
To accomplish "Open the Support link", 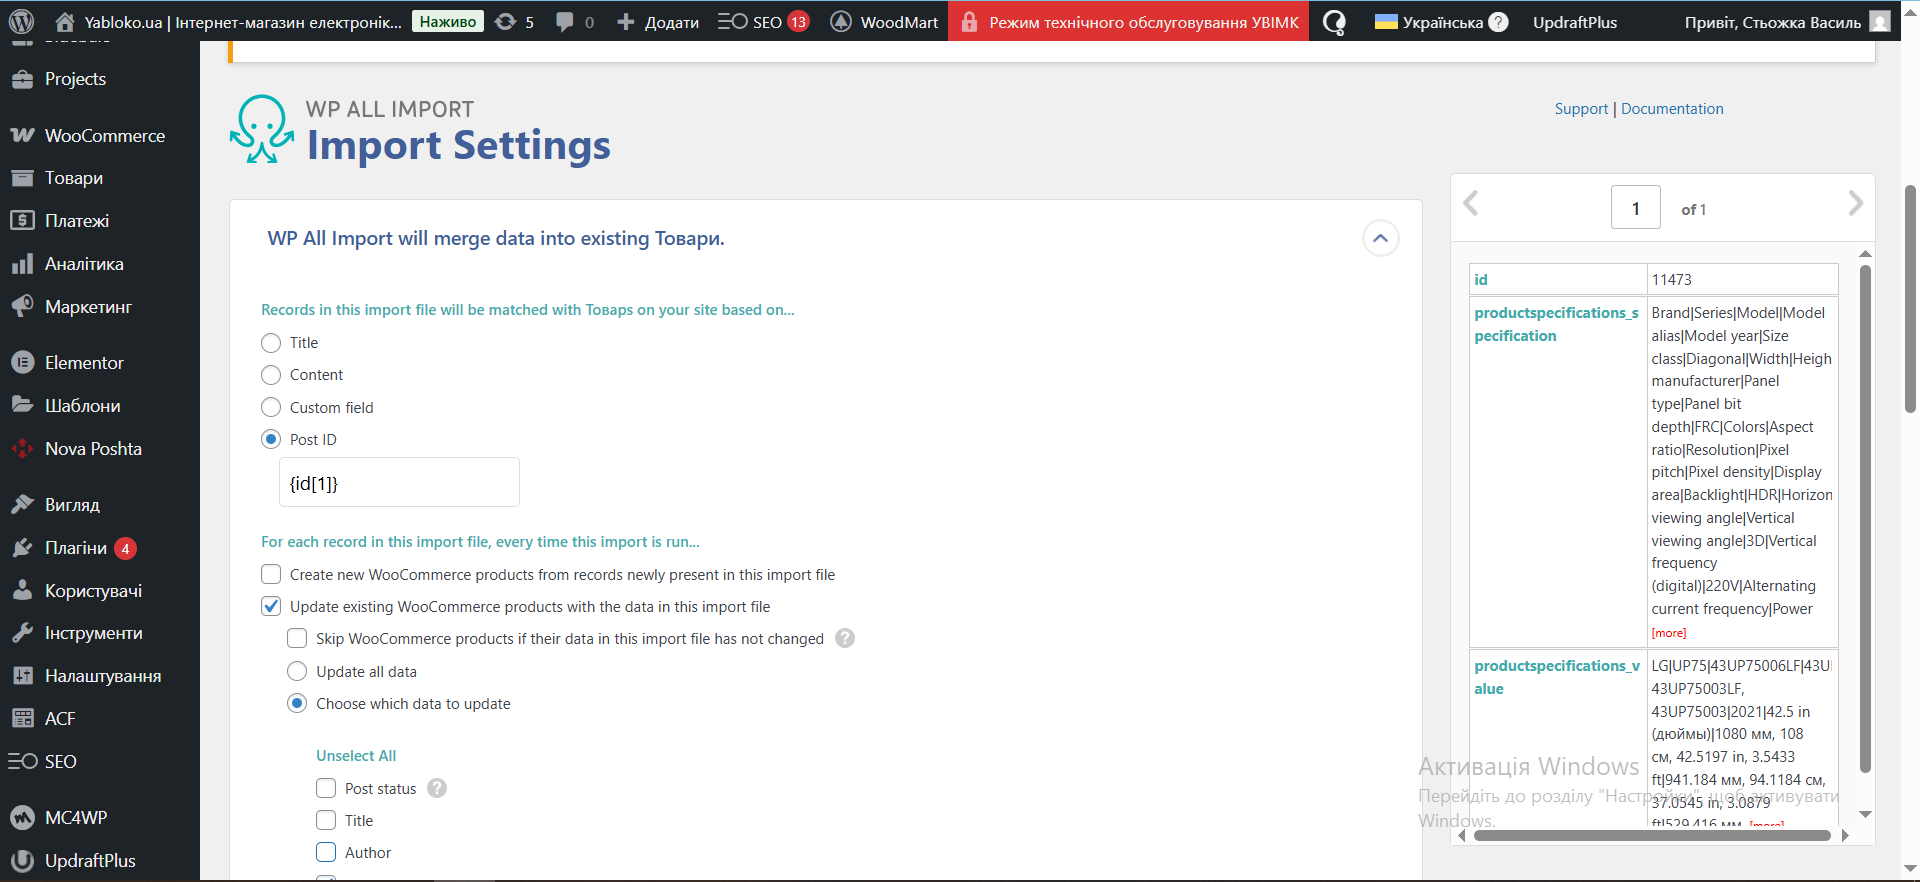I will pyautogui.click(x=1581, y=109).
